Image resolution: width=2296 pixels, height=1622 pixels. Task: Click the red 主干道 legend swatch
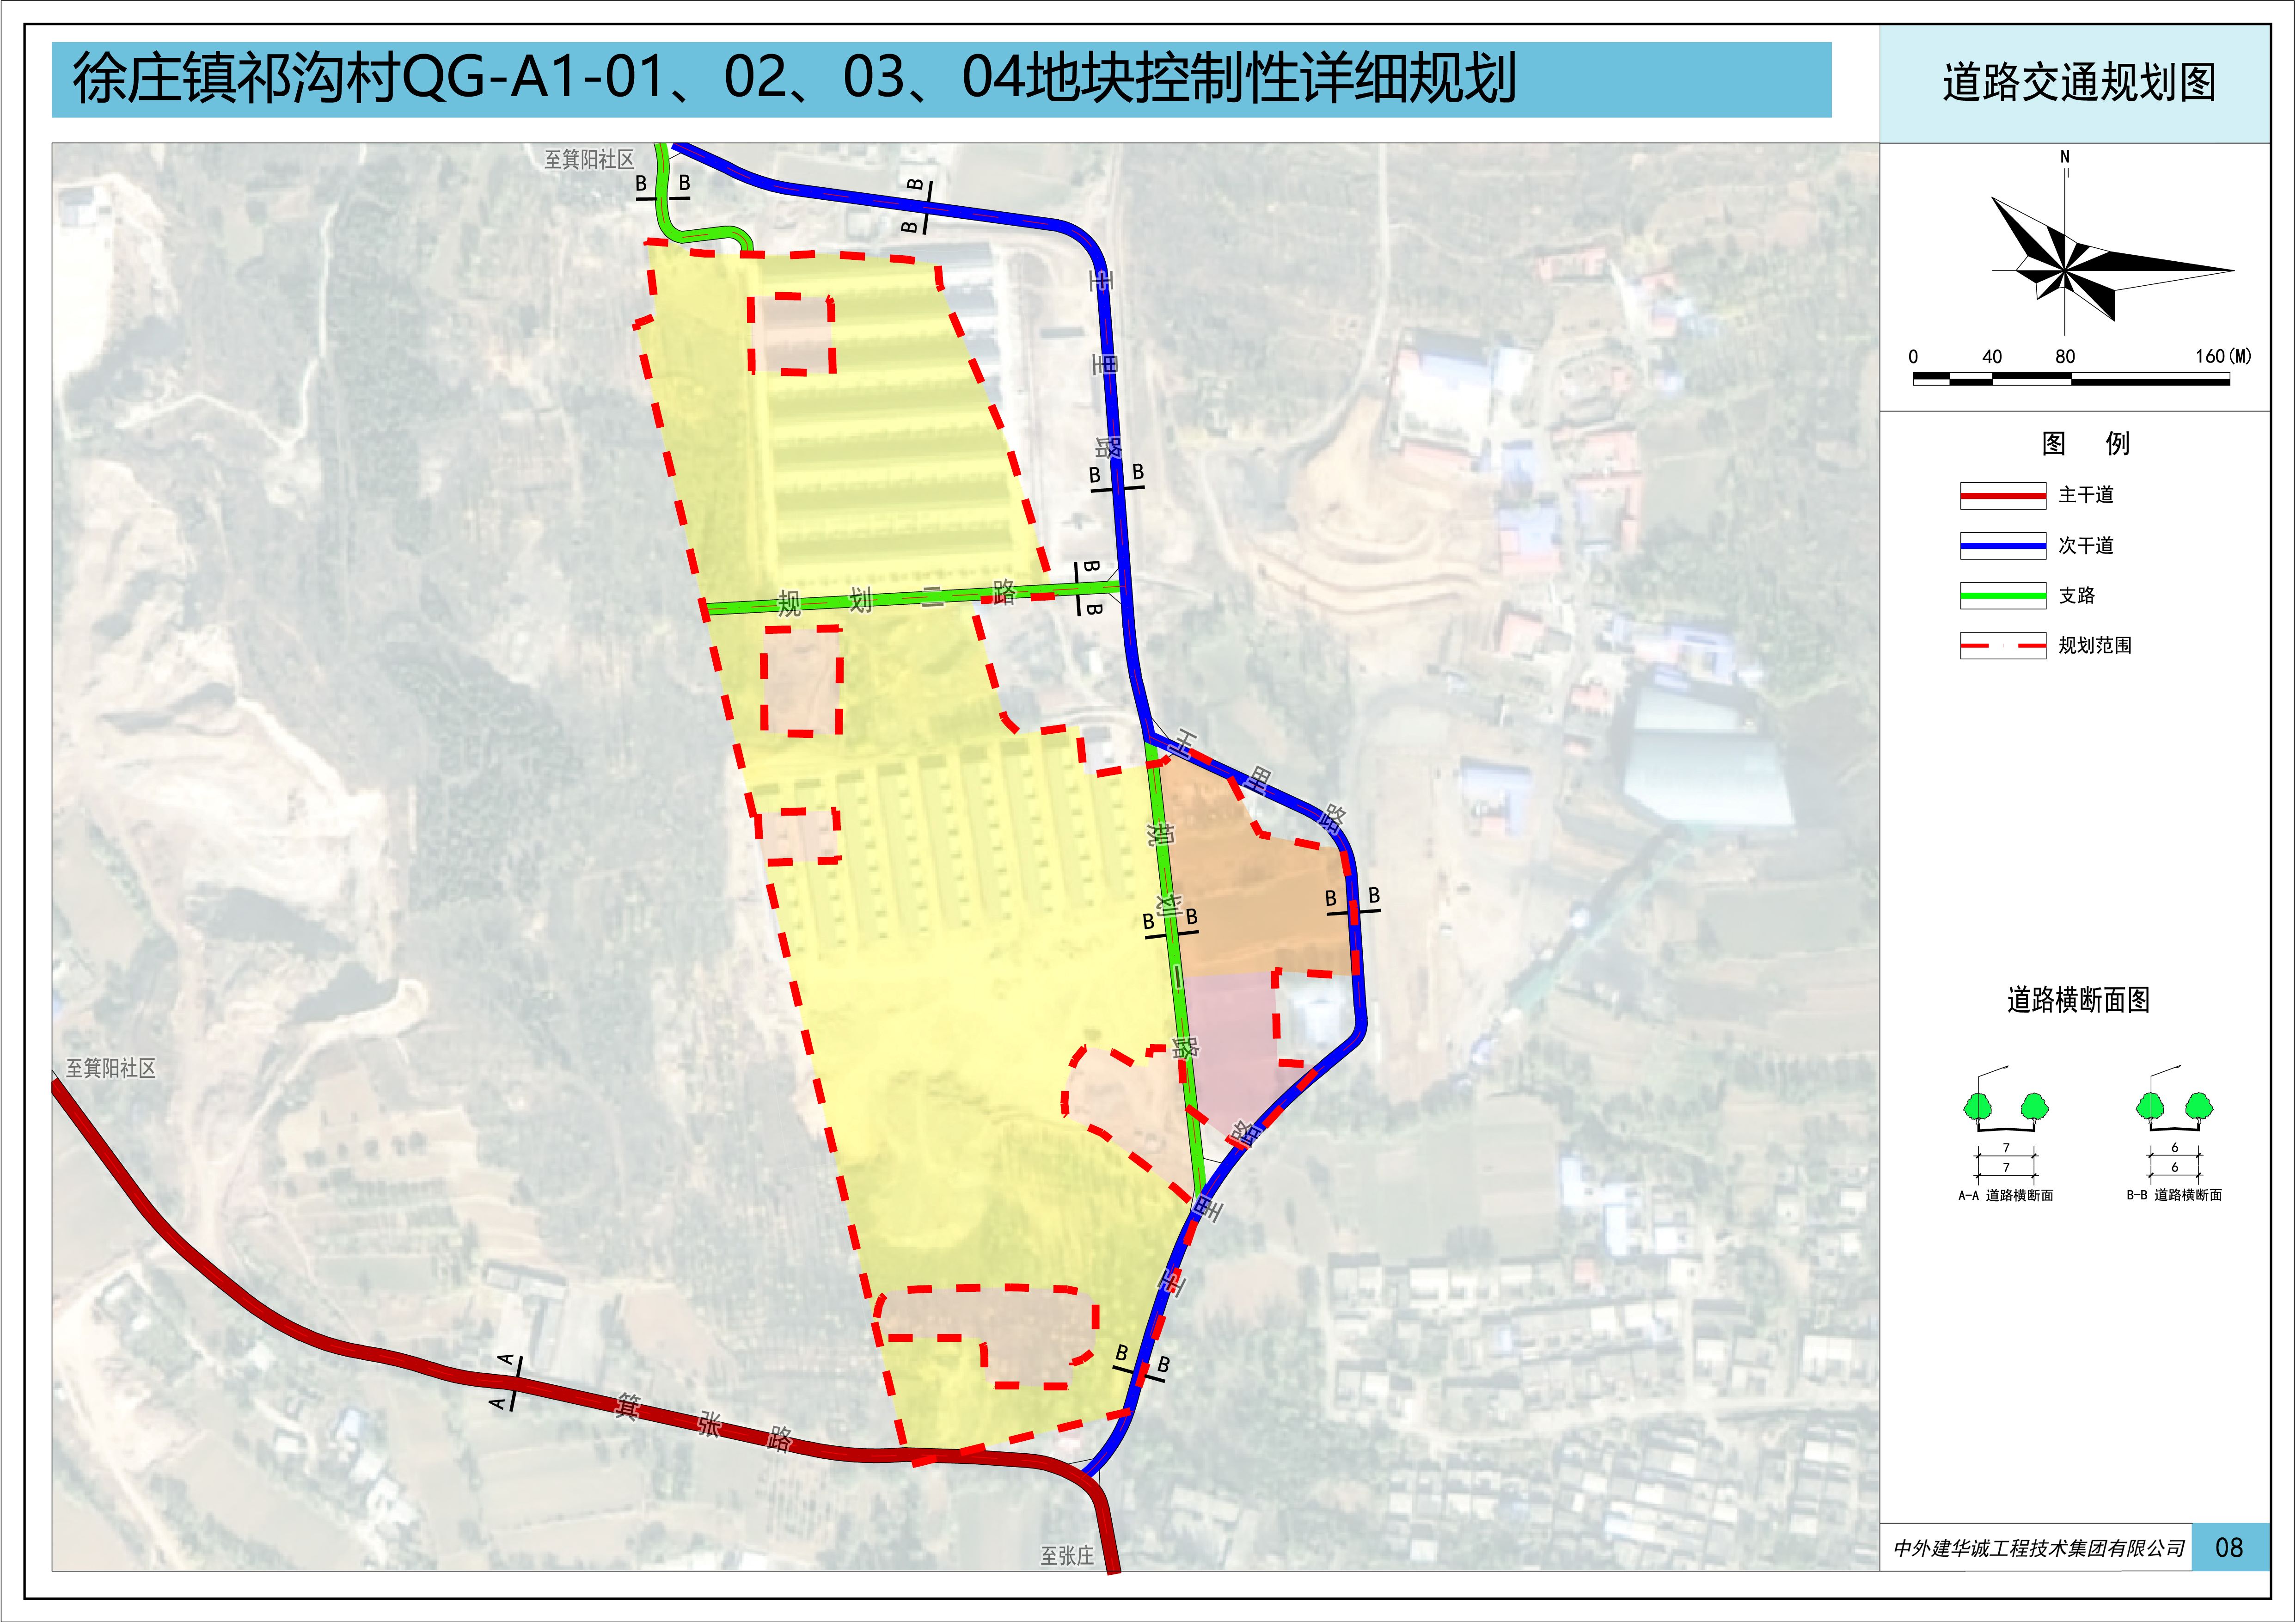tap(2002, 495)
